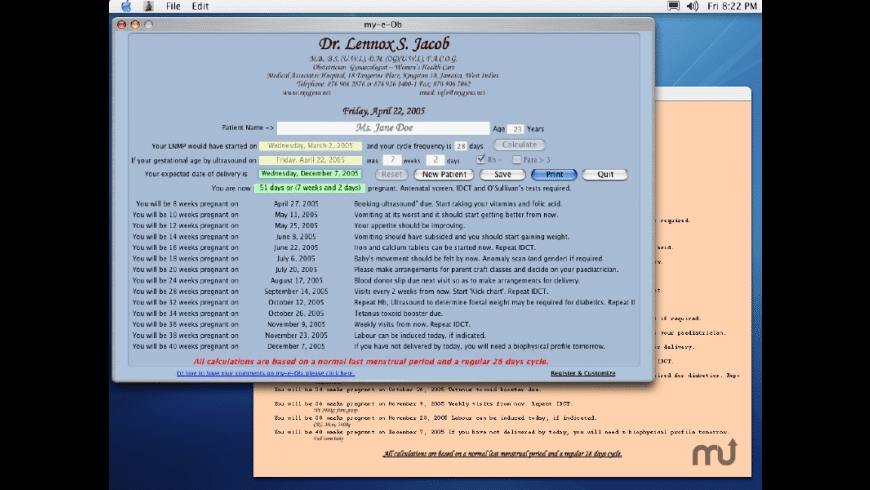The height and width of the screenshot is (490, 870).
Task: Click the cycle frequency field showing 28
Action: [461, 146]
